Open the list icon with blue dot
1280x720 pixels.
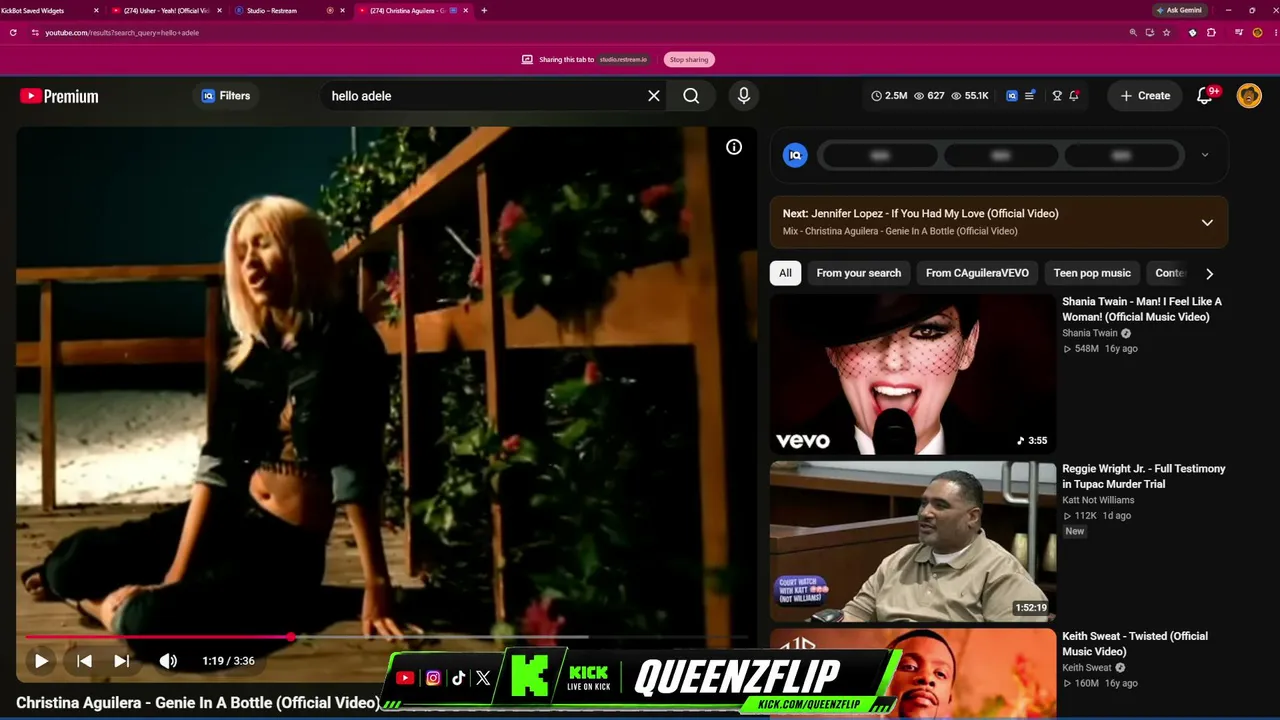click(x=1030, y=96)
